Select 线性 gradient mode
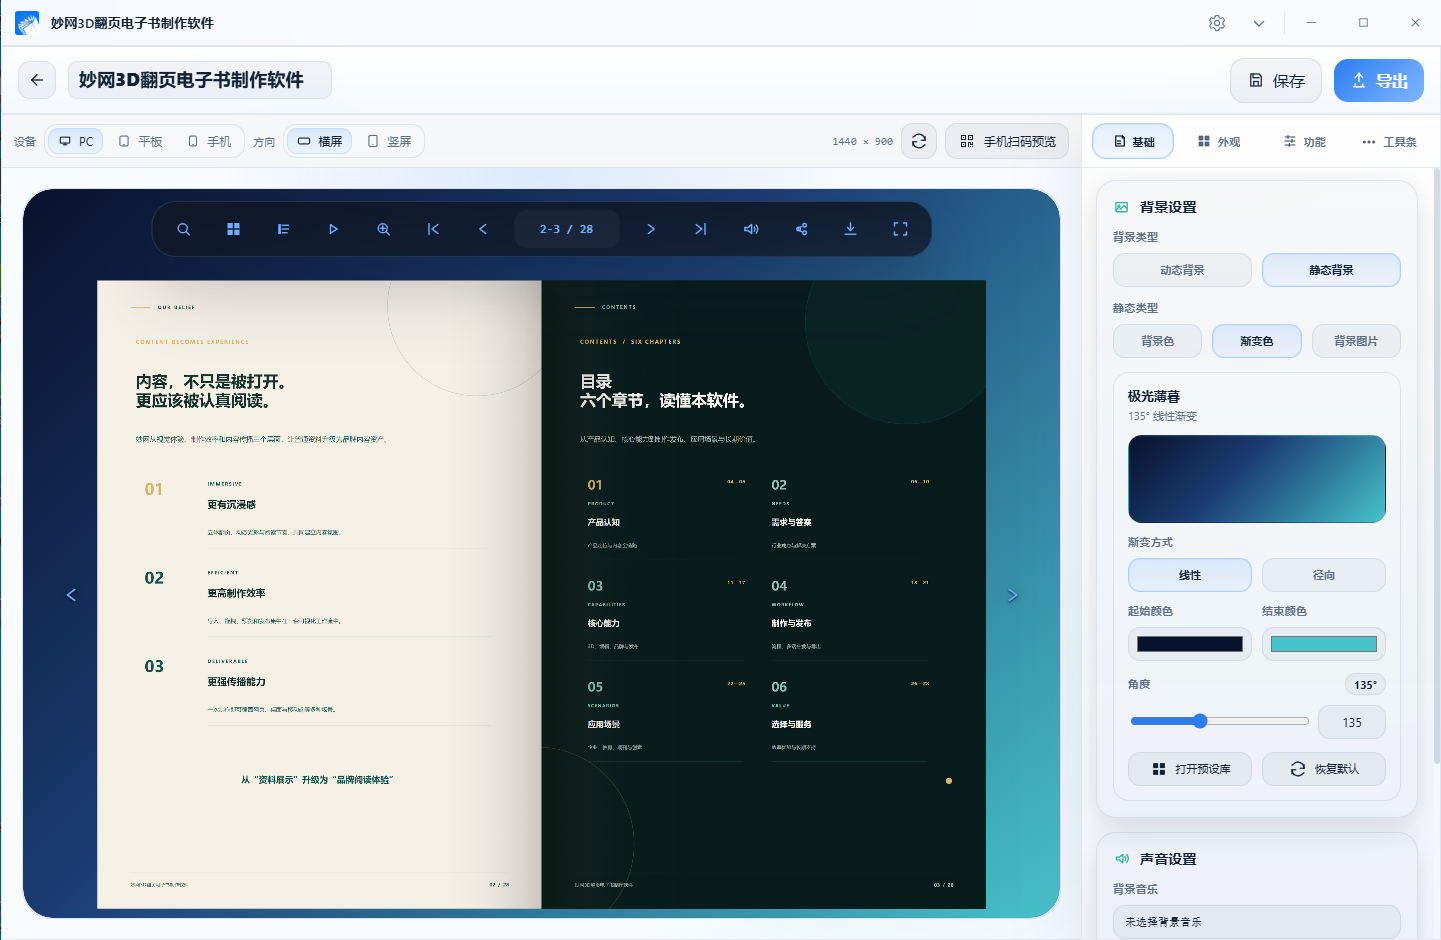This screenshot has width=1441, height=940. point(1190,575)
